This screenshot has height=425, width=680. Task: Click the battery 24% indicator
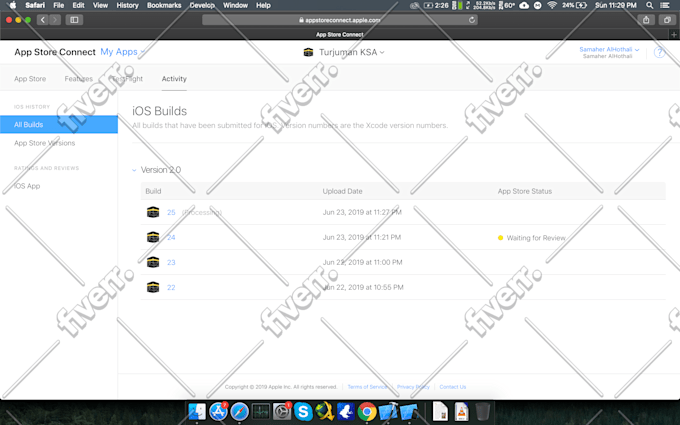tap(575, 5)
